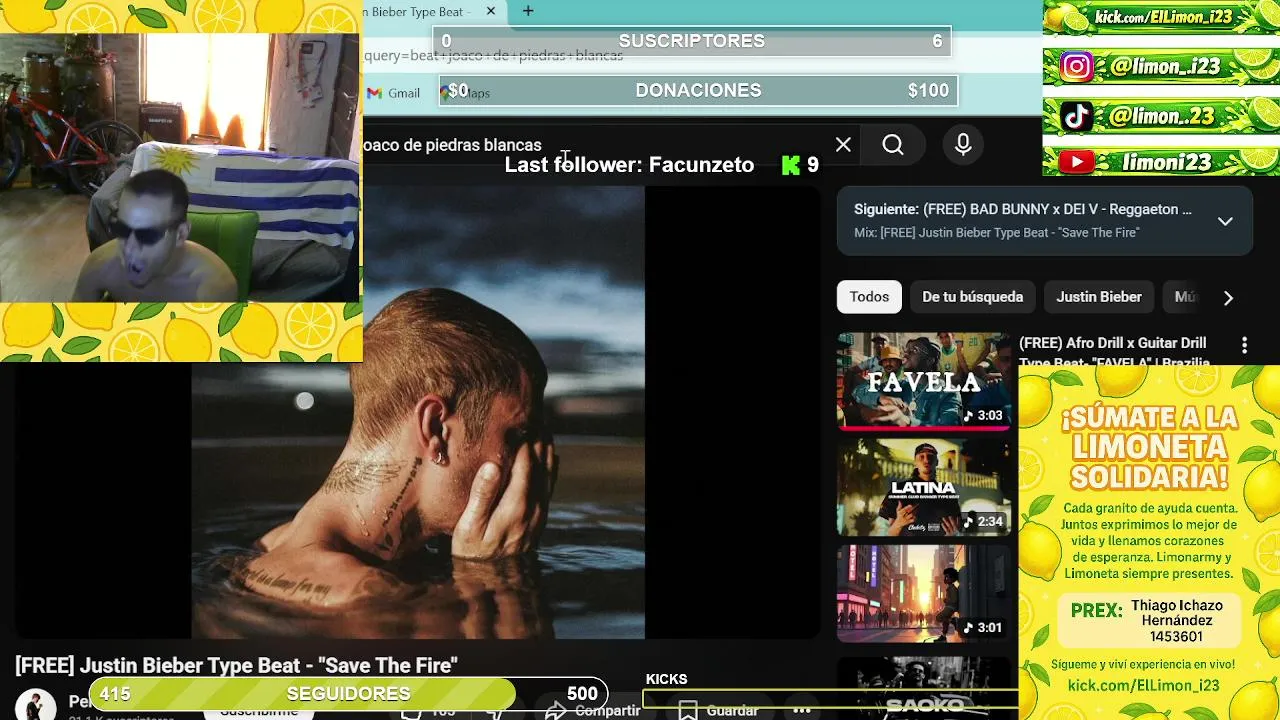Open the FAVELA Afro Drill video thumbnail
Viewport: 1280px width, 720px height.
[924, 381]
